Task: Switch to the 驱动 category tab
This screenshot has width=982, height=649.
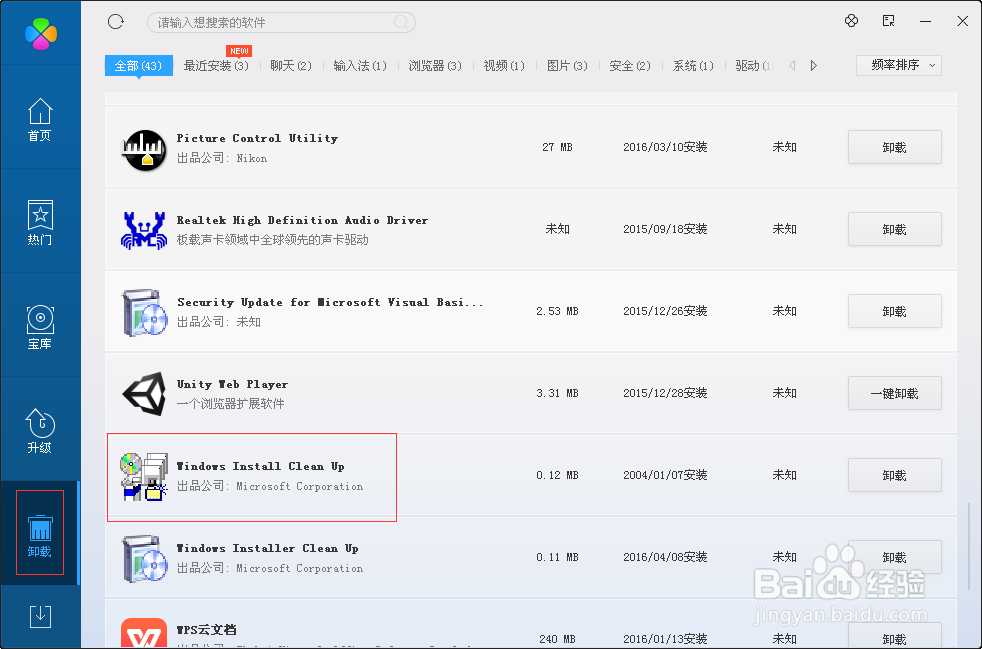Action: coord(754,66)
